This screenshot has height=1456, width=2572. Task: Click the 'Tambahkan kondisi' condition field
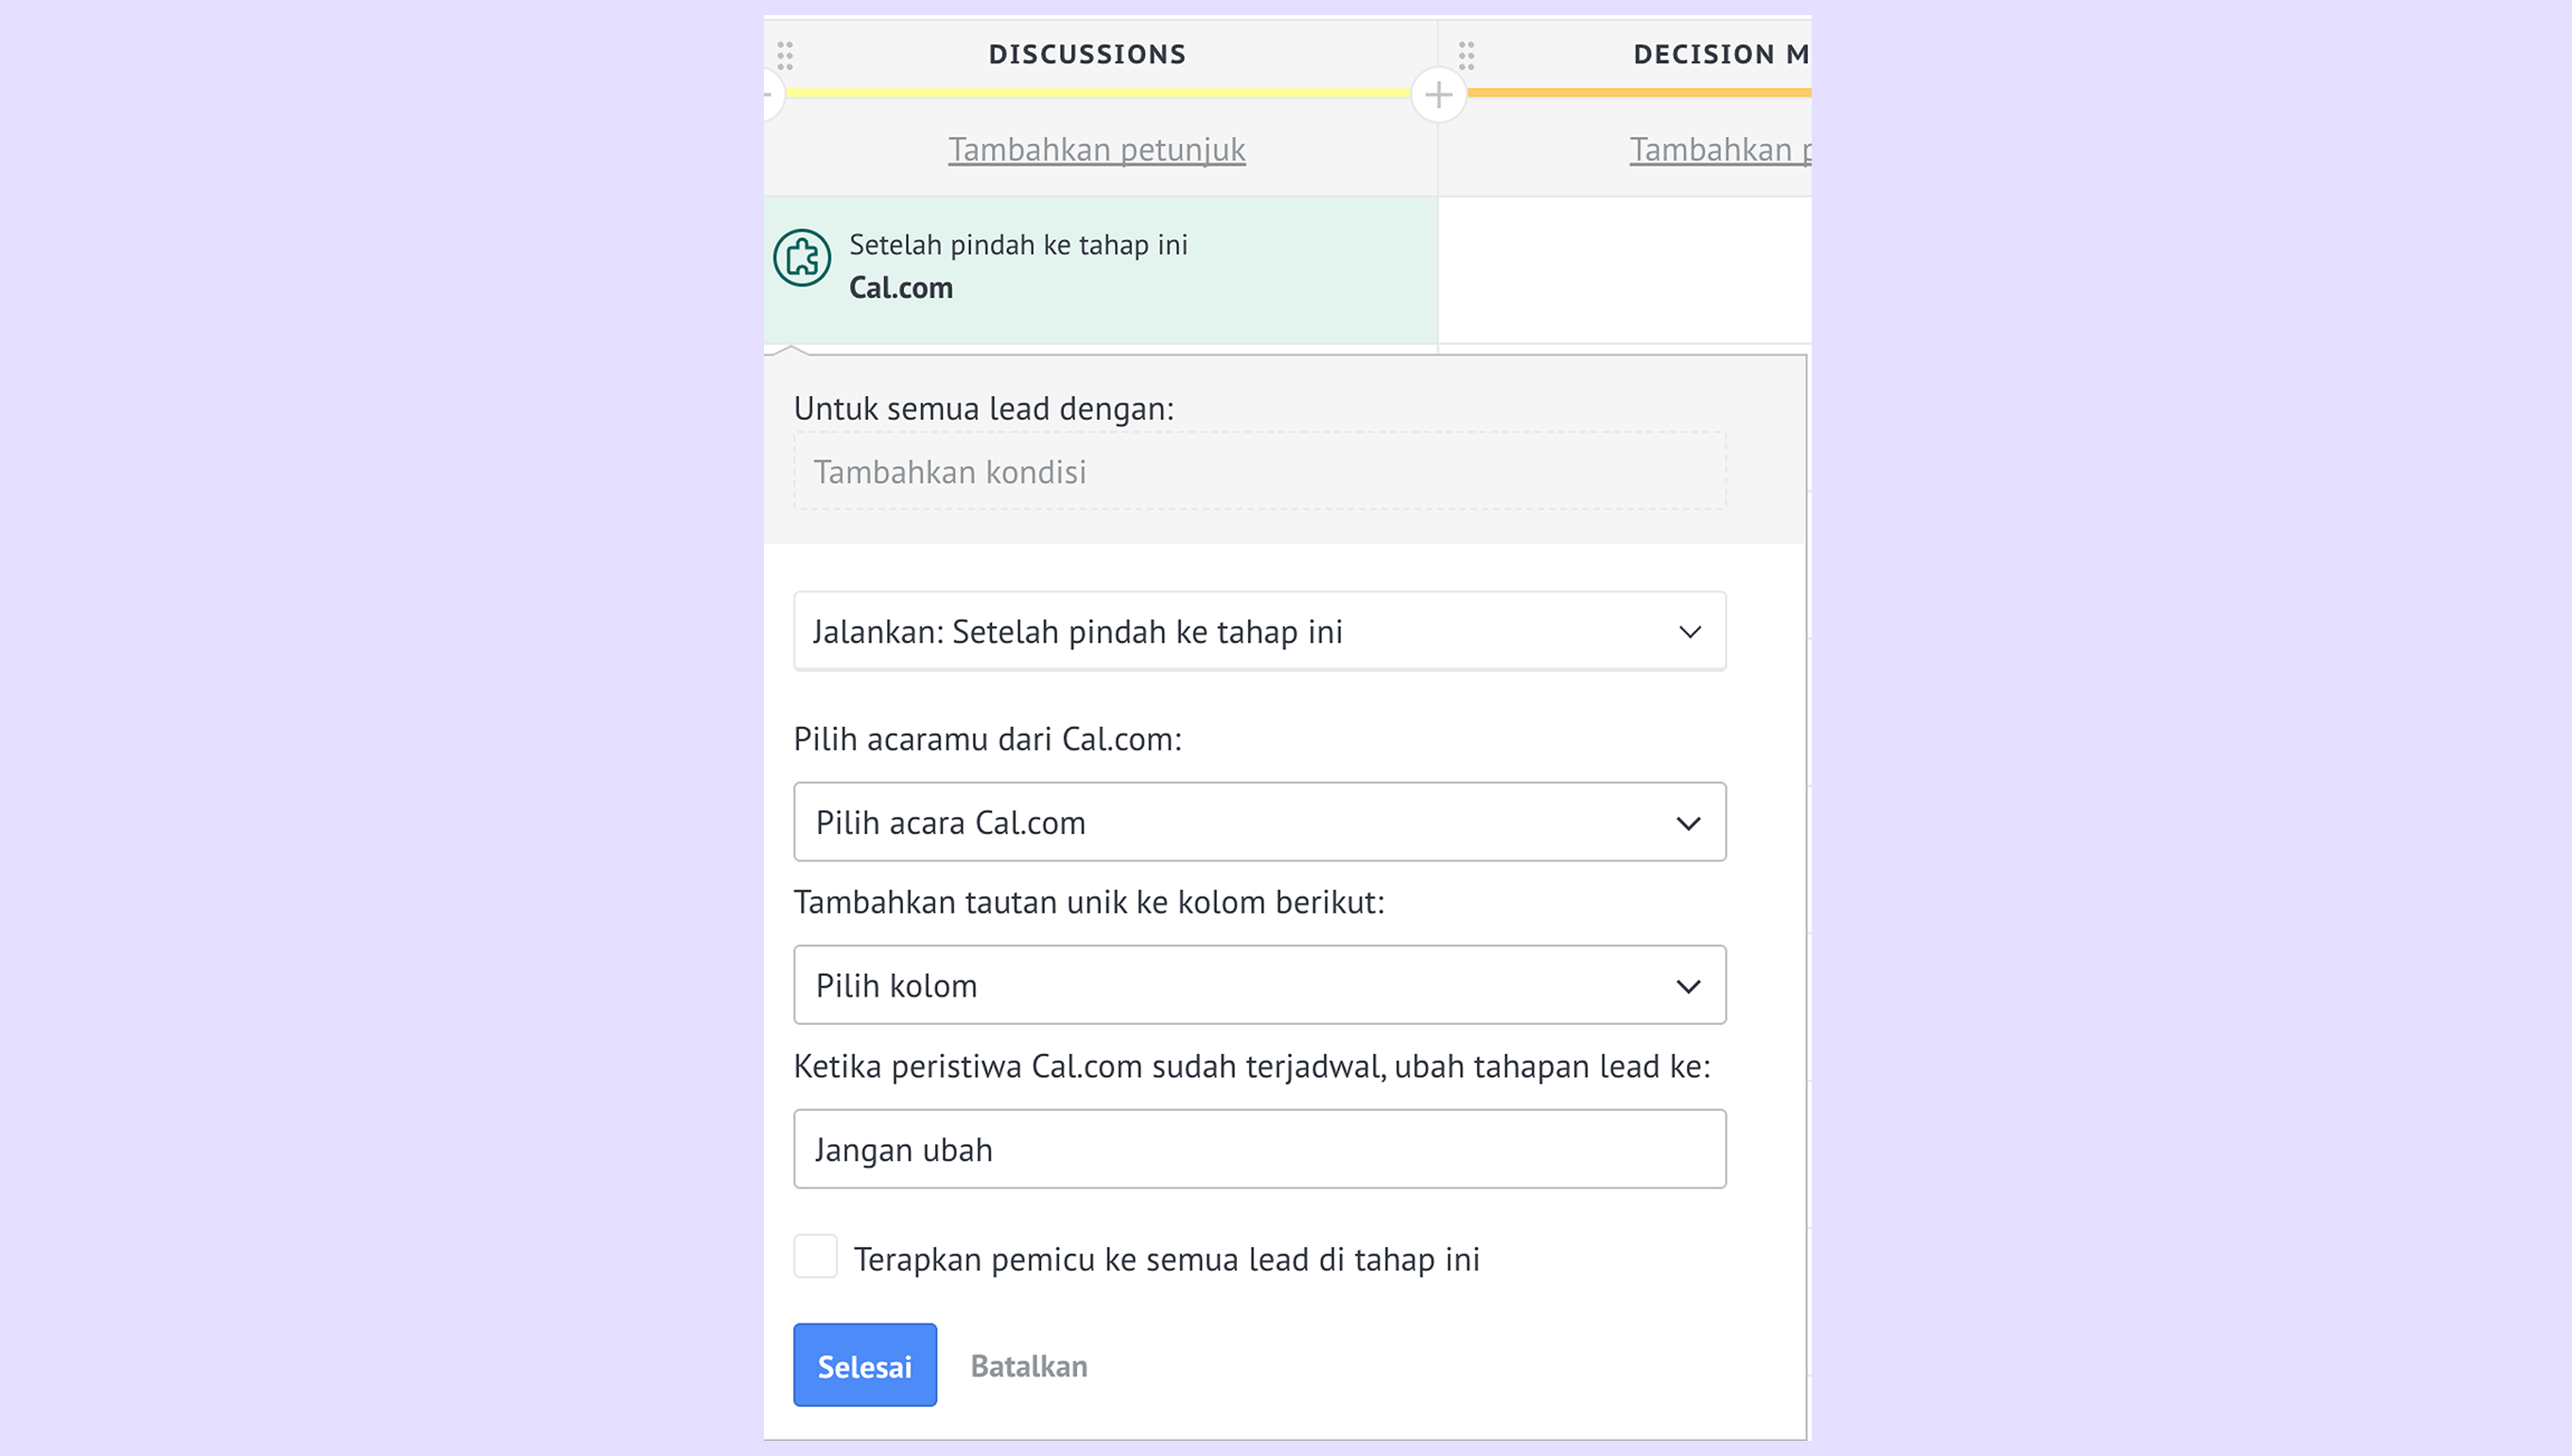(x=1259, y=472)
